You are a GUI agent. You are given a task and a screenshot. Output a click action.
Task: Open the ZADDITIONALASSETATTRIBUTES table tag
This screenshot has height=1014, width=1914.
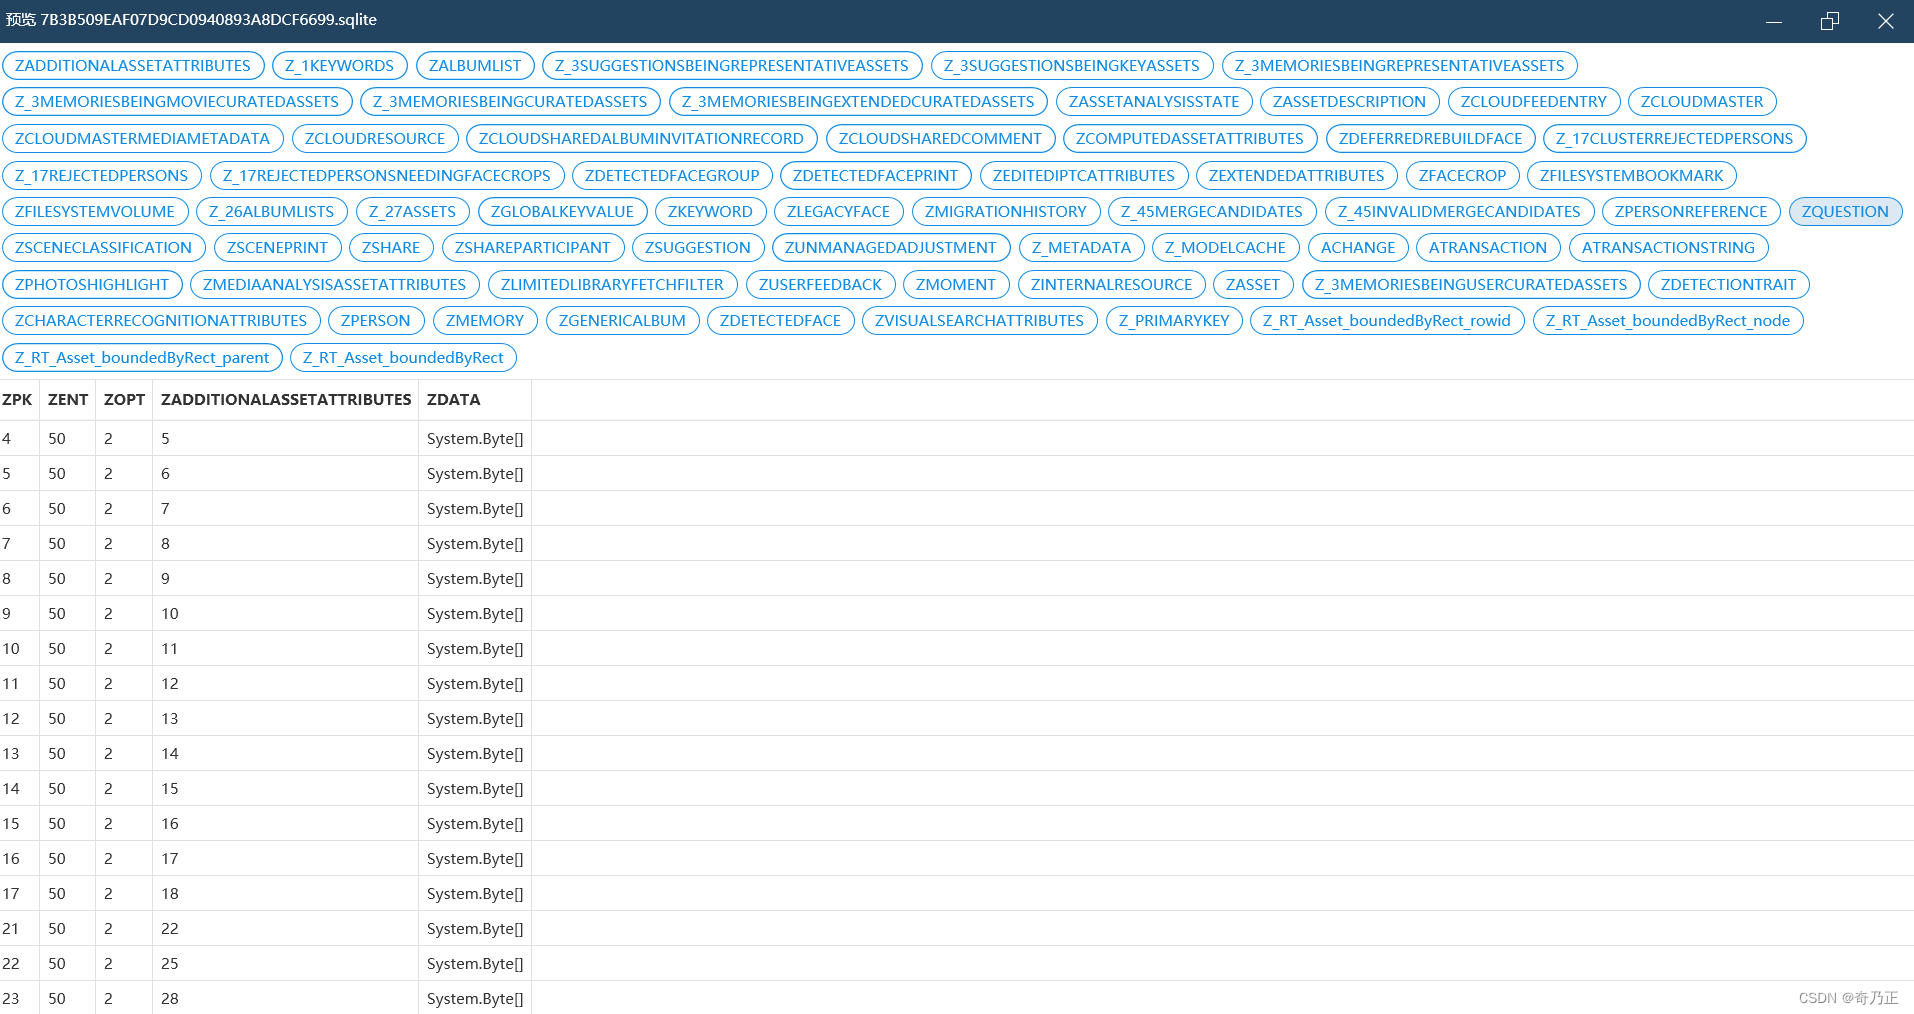(133, 66)
